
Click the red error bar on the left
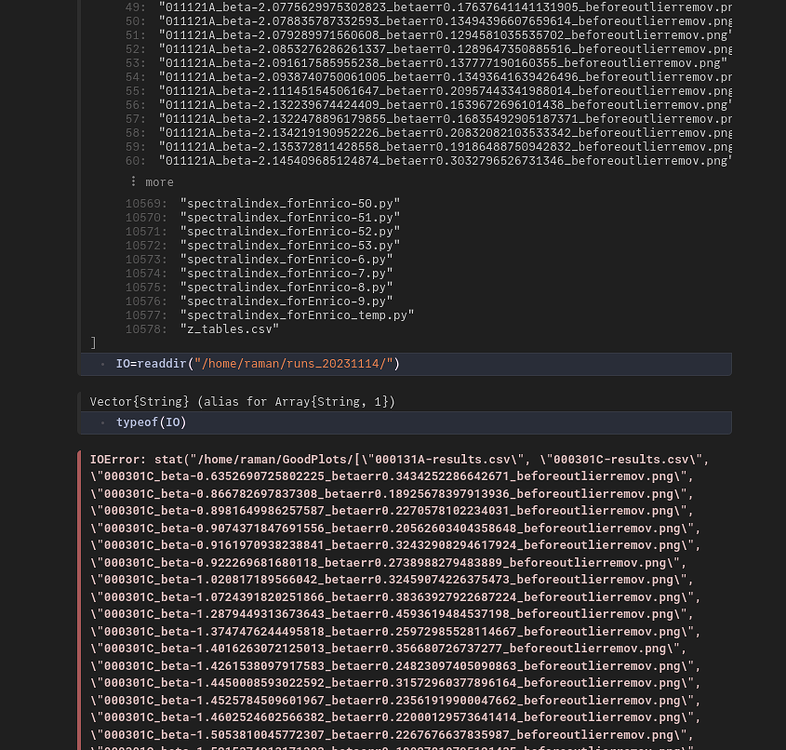click(x=79, y=600)
